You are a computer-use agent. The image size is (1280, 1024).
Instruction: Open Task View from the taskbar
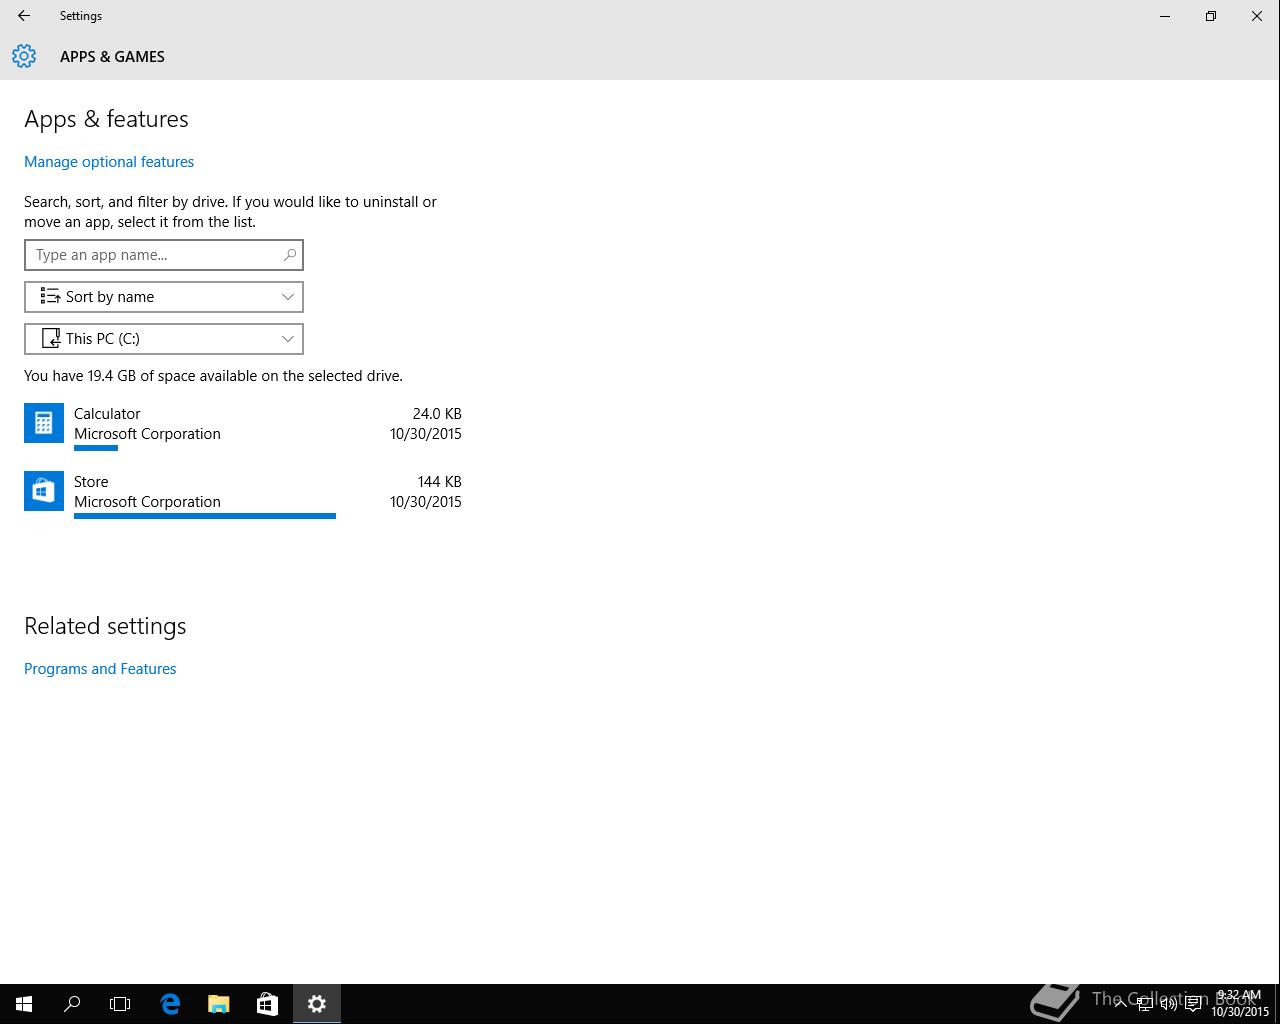pos(120,1004)
